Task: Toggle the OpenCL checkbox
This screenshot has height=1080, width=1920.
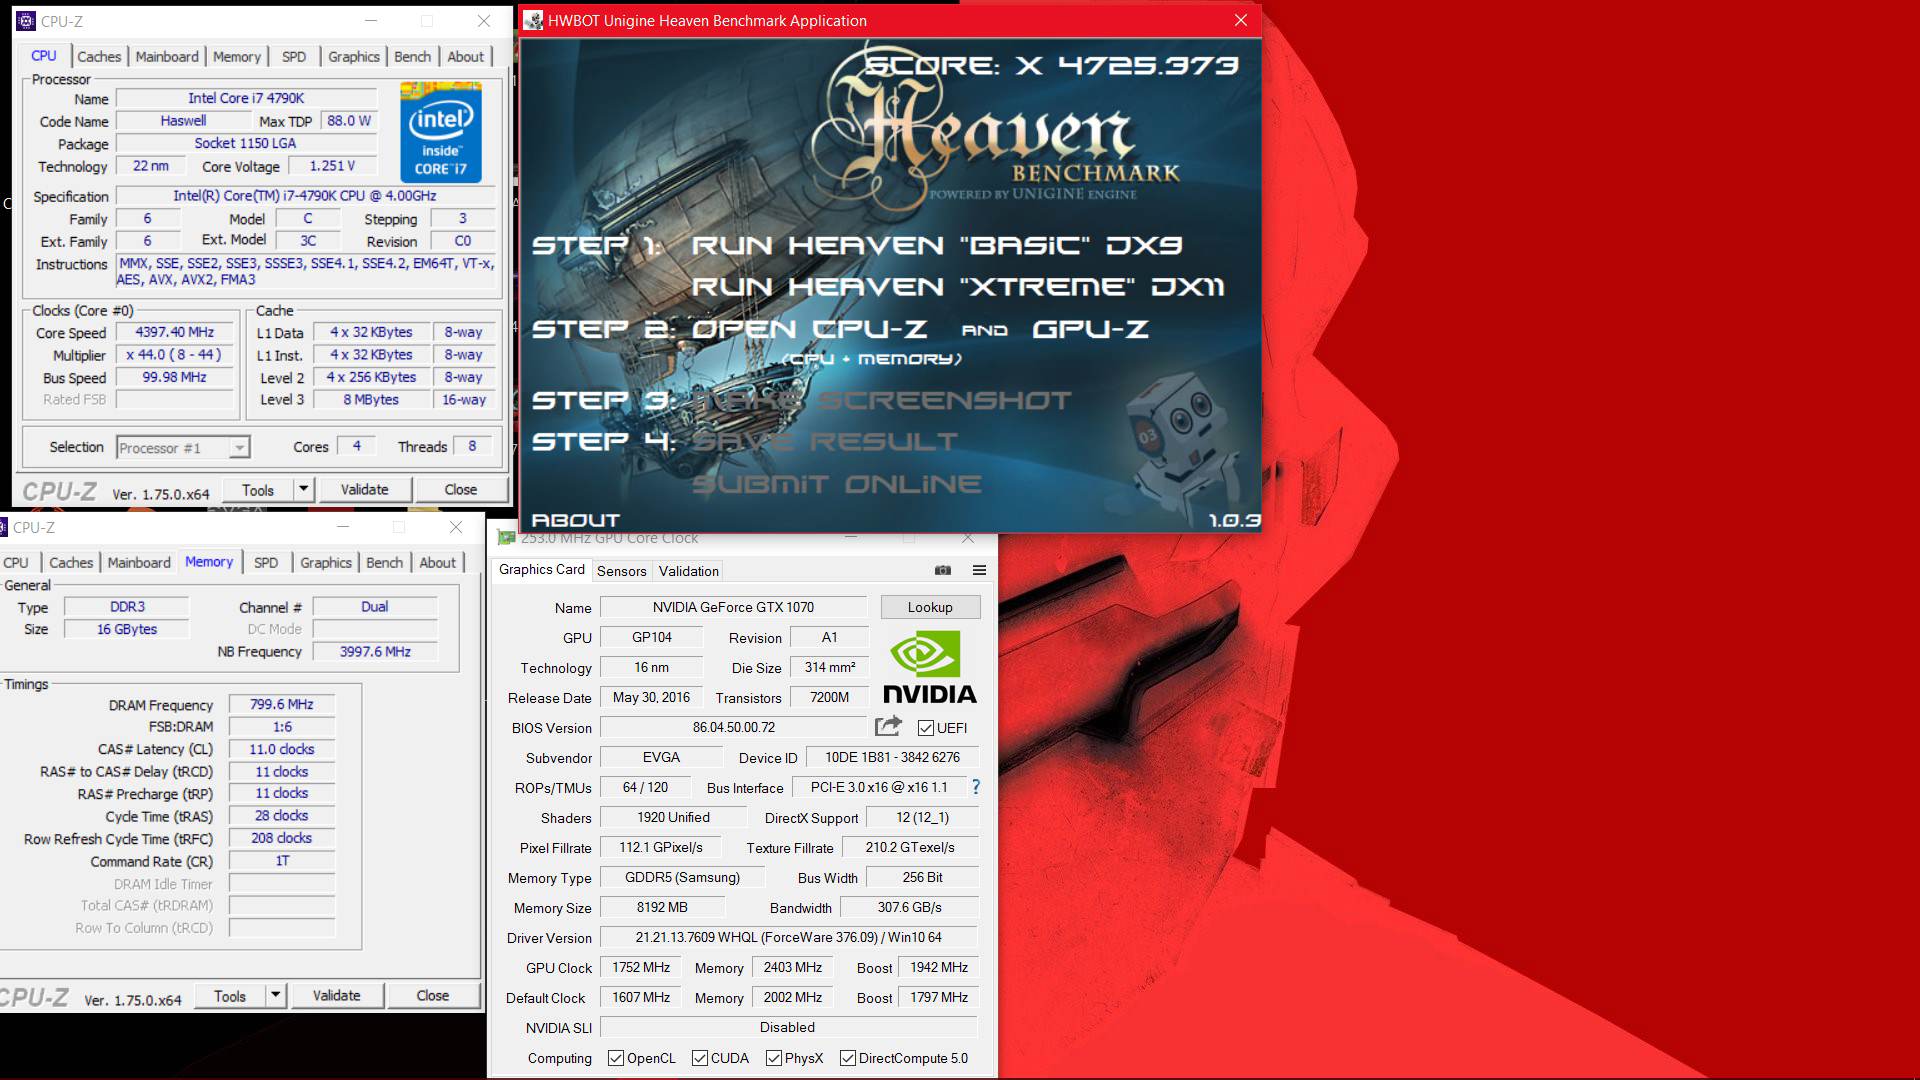Action: tap(616, 1058)
